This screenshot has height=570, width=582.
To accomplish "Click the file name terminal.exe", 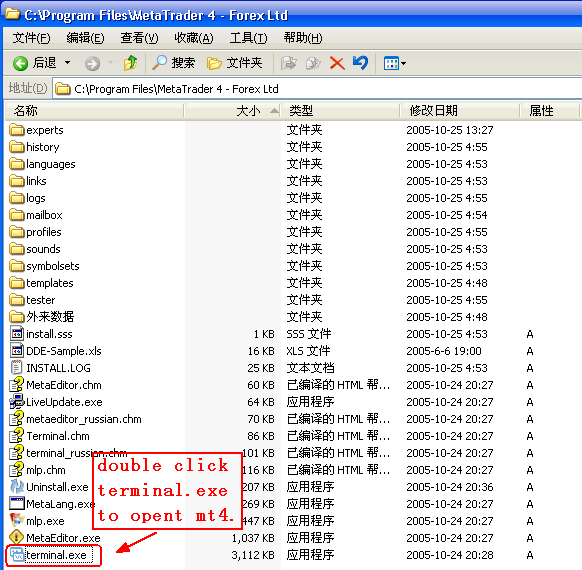I will pos(56,555).
